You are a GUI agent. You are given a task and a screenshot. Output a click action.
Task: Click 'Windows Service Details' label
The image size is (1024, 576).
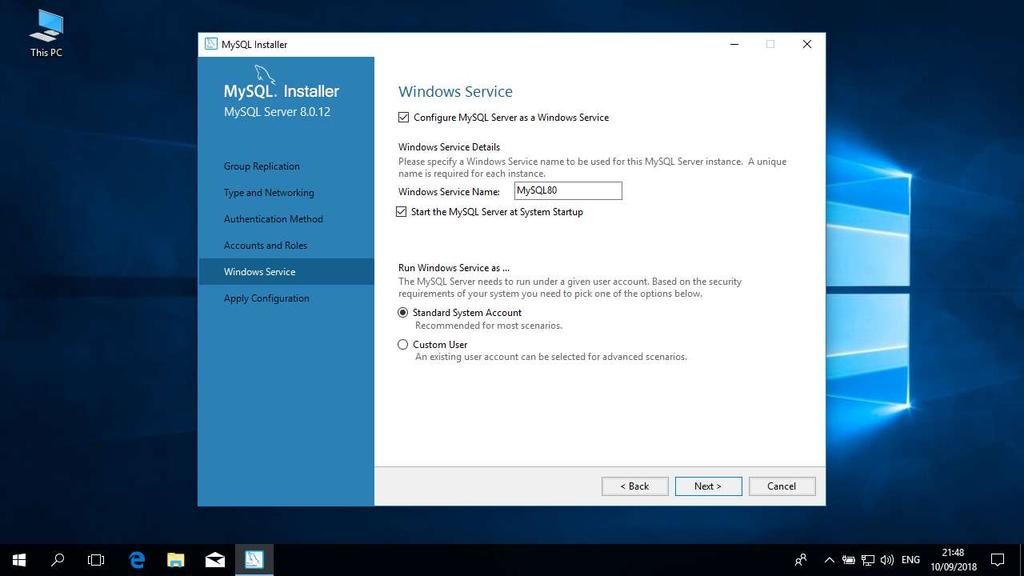(x=449, y=147)
